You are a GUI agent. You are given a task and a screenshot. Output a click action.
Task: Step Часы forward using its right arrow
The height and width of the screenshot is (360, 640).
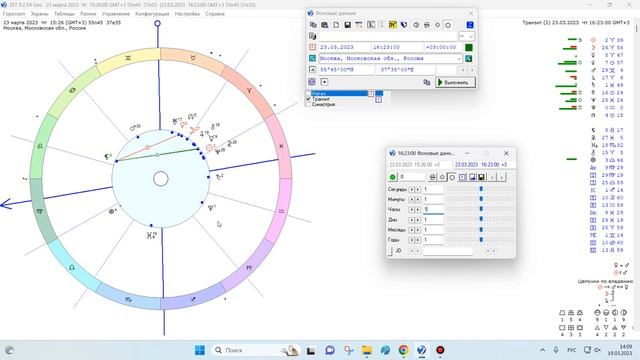418,209
